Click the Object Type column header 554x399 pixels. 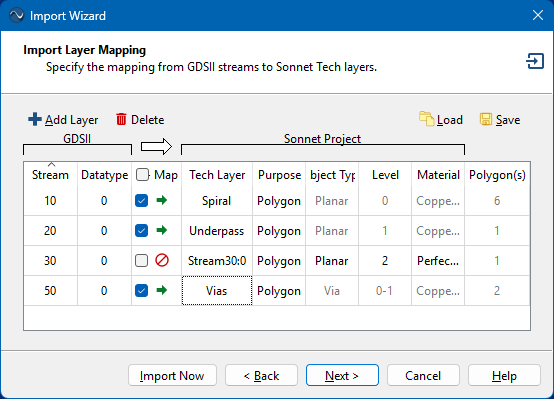(332, 175)
